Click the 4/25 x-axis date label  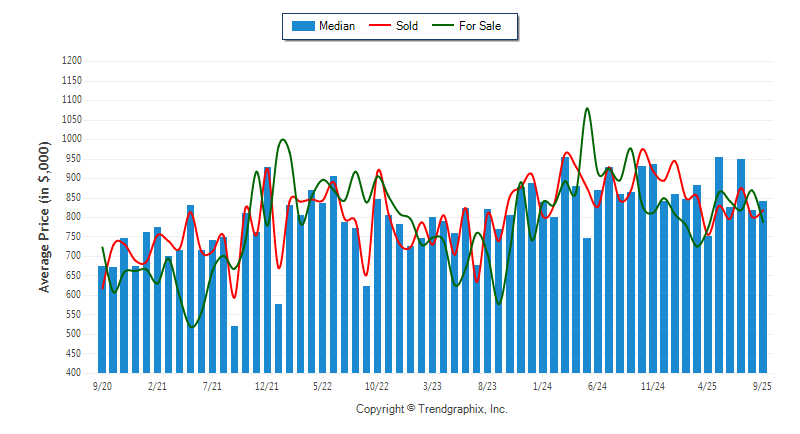coord(708,385)
